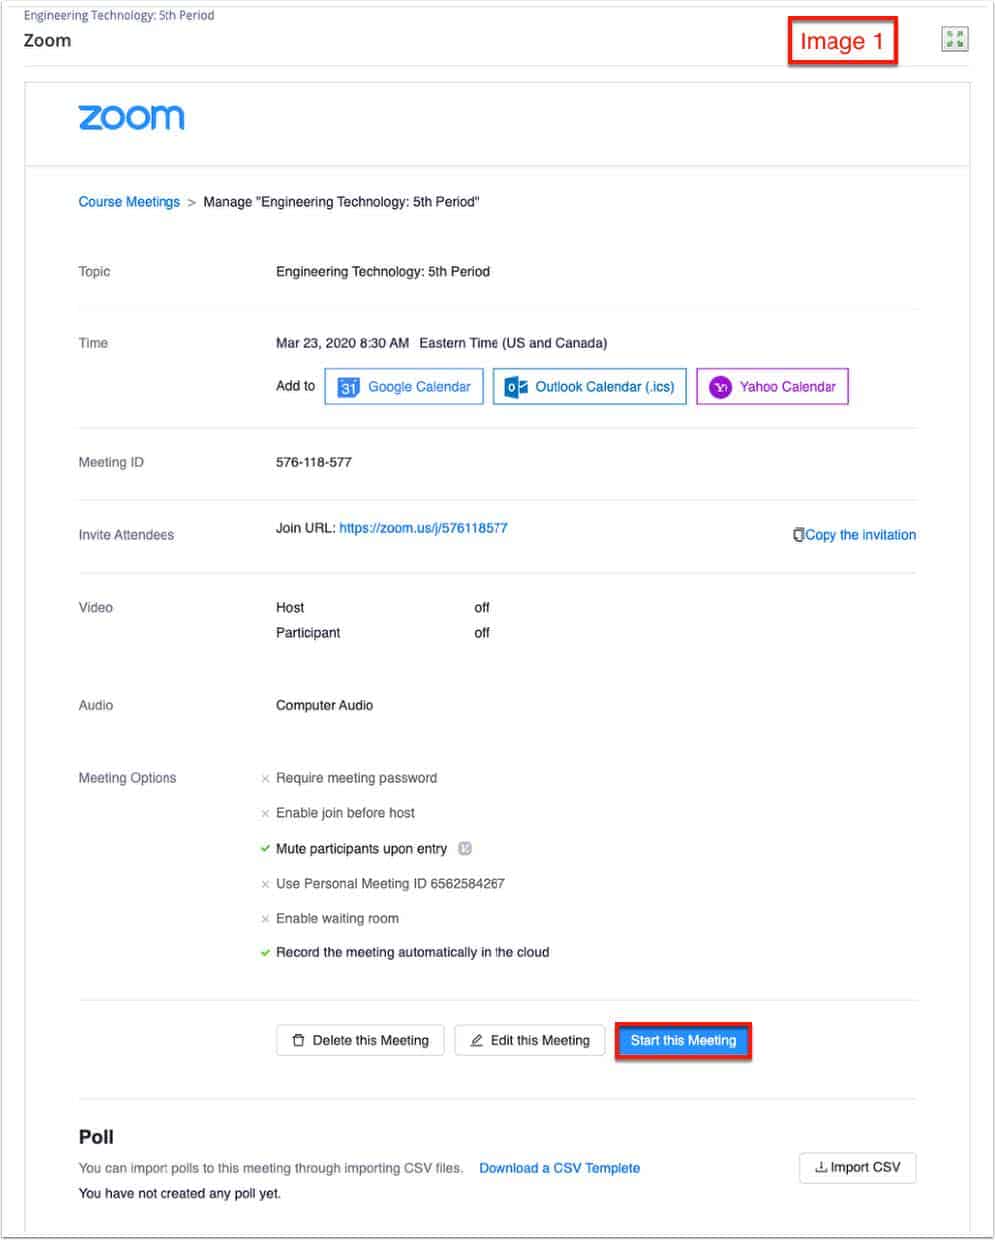Viewport: 995px width, 1240px height.
Task: Click breadcrumb text Manage "Engineering Technology: 5th Period"
Action: [x=342, y=202]
